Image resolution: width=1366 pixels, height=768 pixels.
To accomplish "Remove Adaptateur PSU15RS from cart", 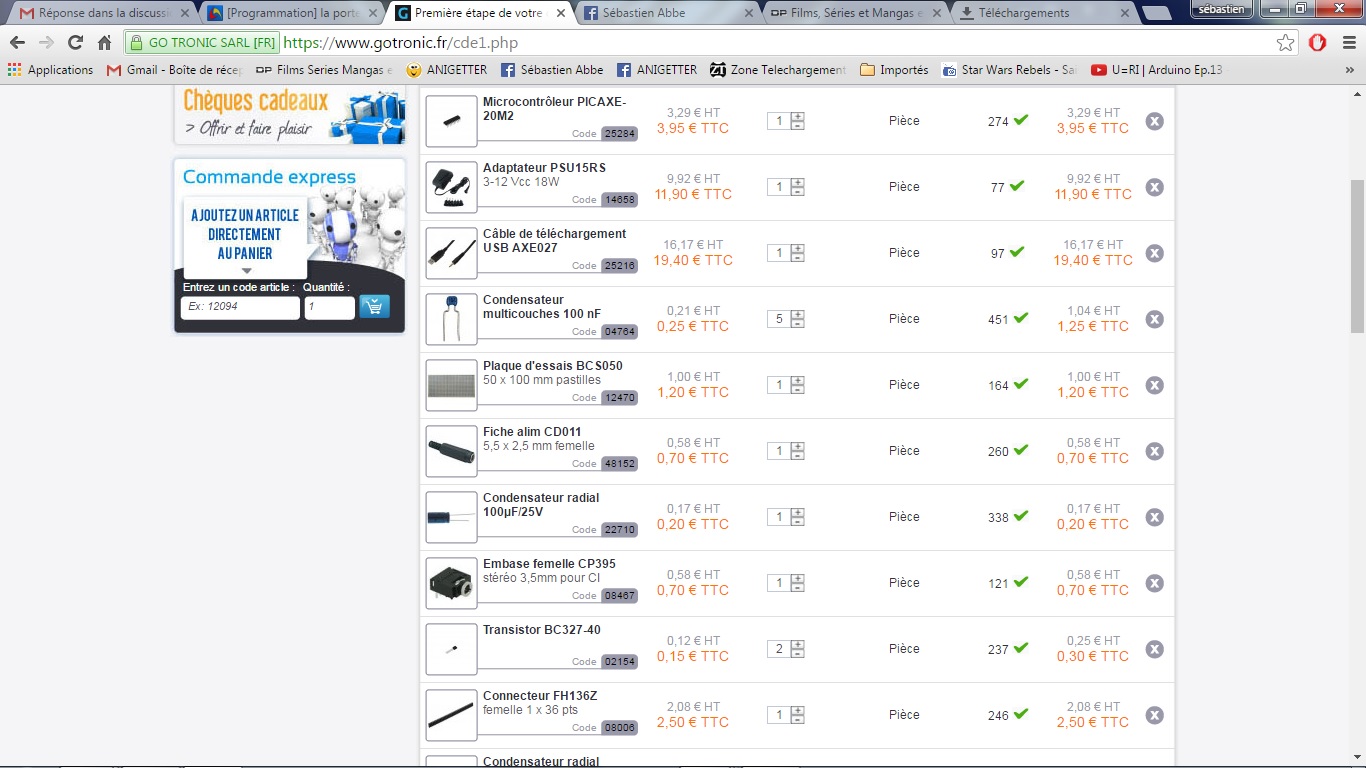I will (x=1154, y=187).
